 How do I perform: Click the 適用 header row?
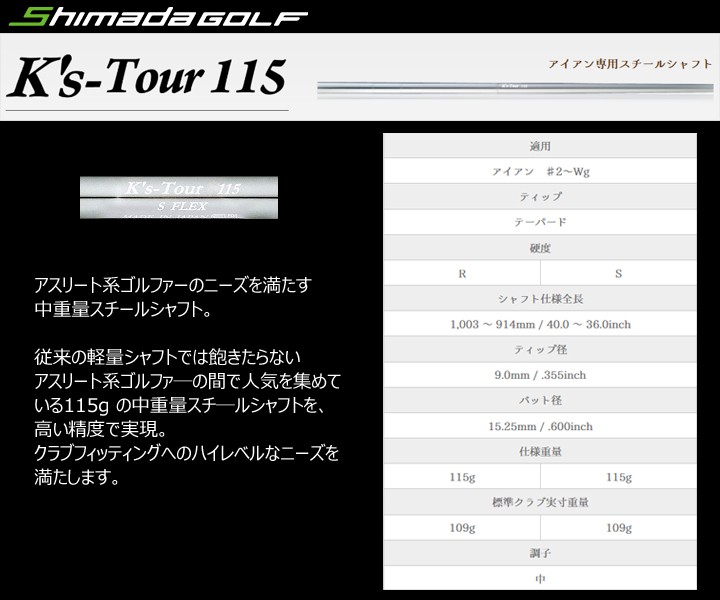[x=540, y=146]
